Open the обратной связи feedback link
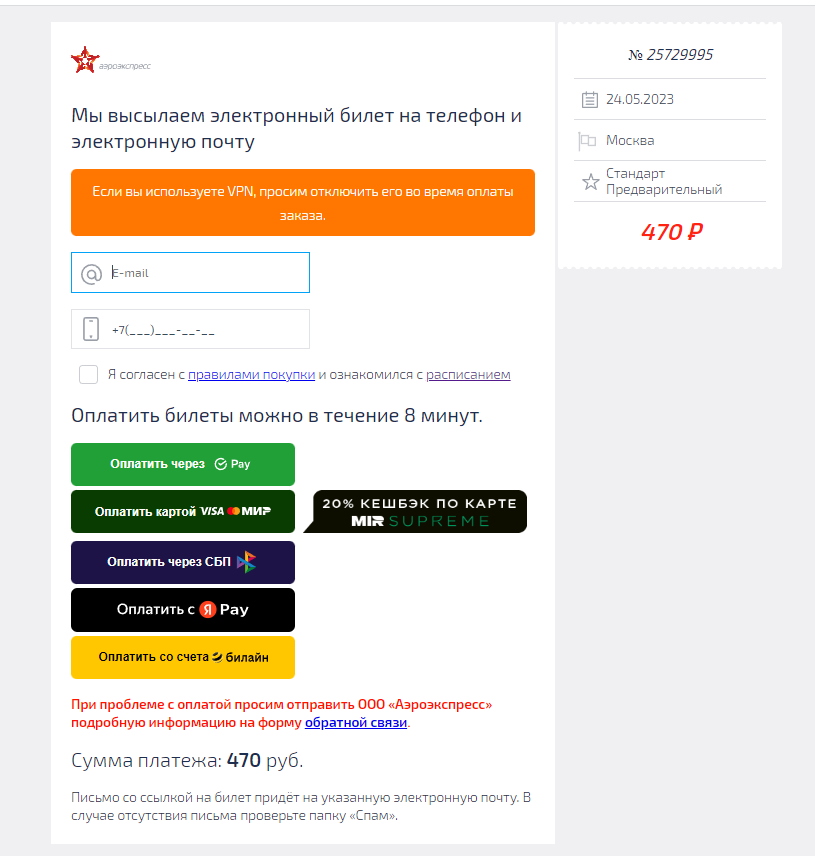 coord(356,722)
